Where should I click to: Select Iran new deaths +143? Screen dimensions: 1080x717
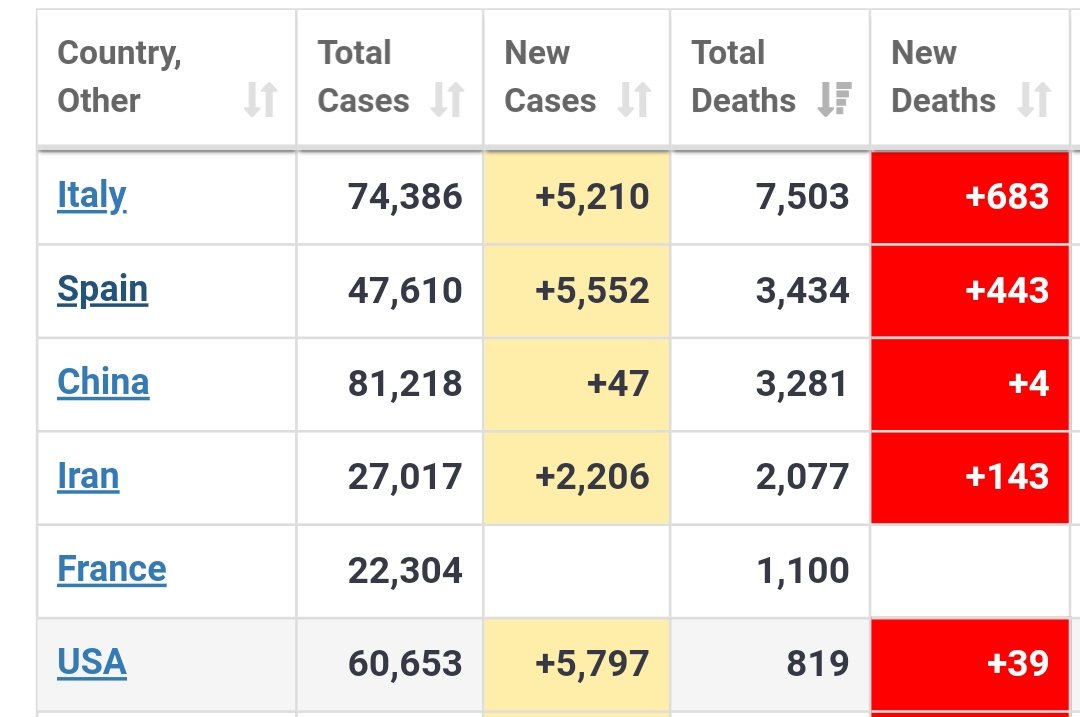tap(1007, 477)
